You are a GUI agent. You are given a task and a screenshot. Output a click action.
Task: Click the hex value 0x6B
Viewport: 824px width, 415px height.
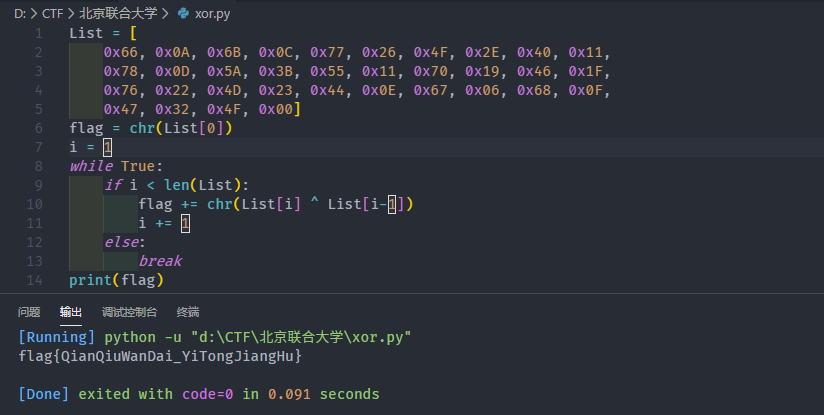pyautogui.click(x=224, y=53)
